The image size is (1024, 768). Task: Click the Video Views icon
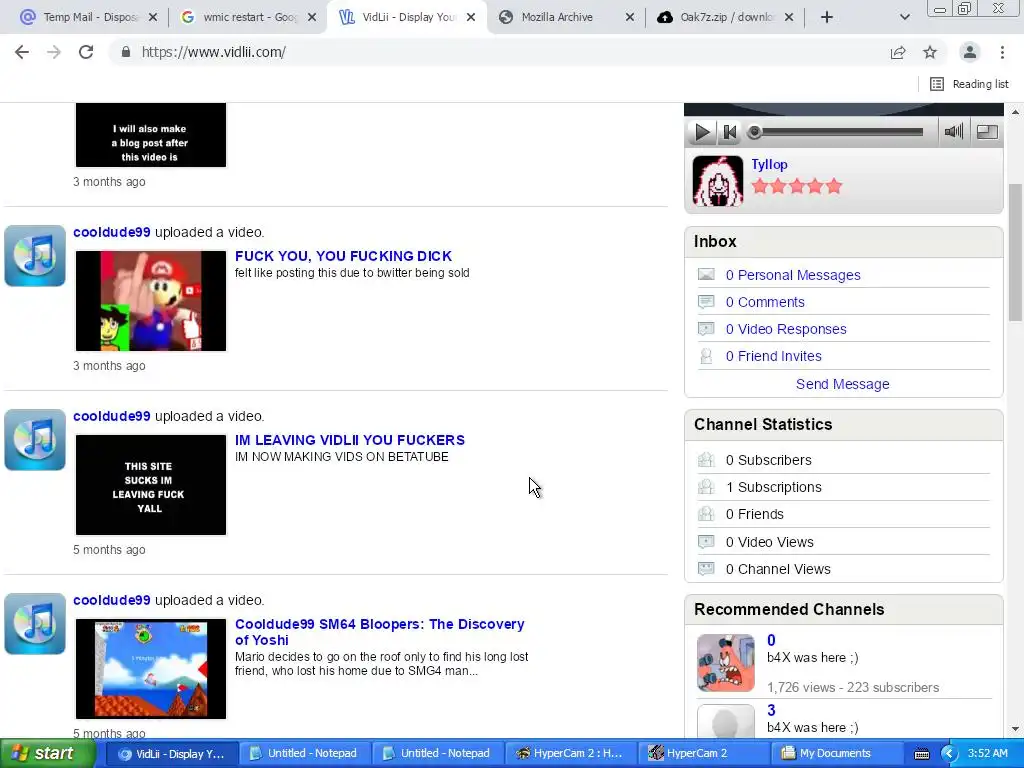click(706, 541)
